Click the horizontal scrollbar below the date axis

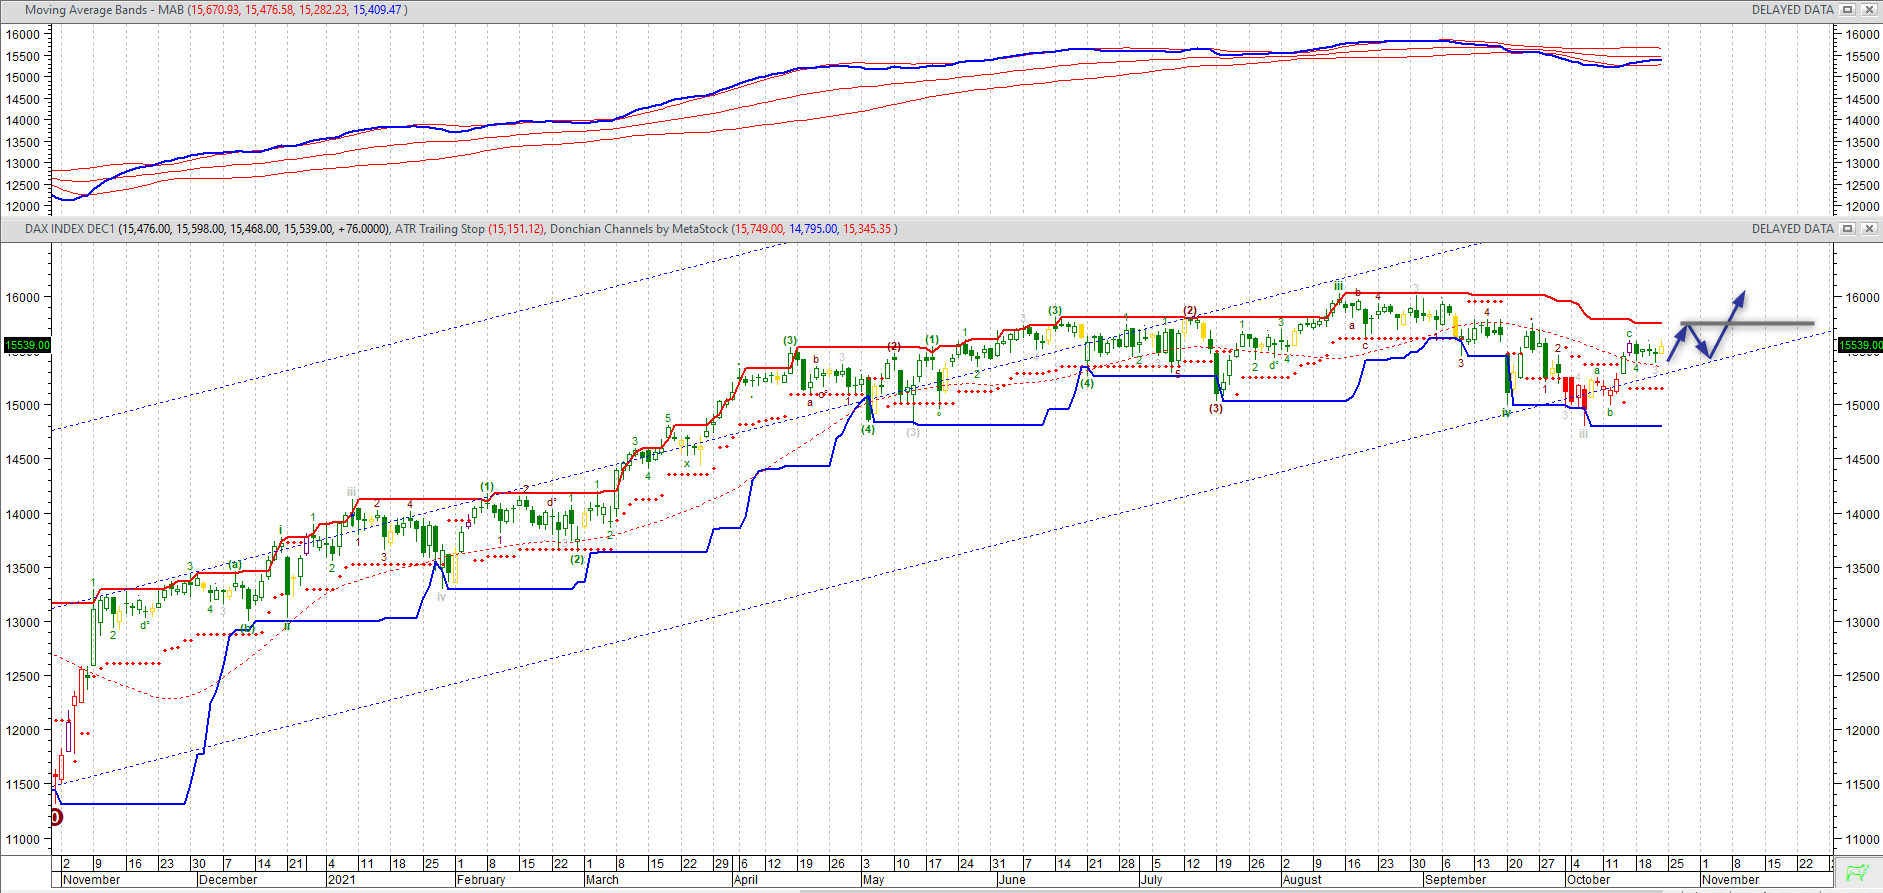pyautogui.click(x=1200, y=890)
